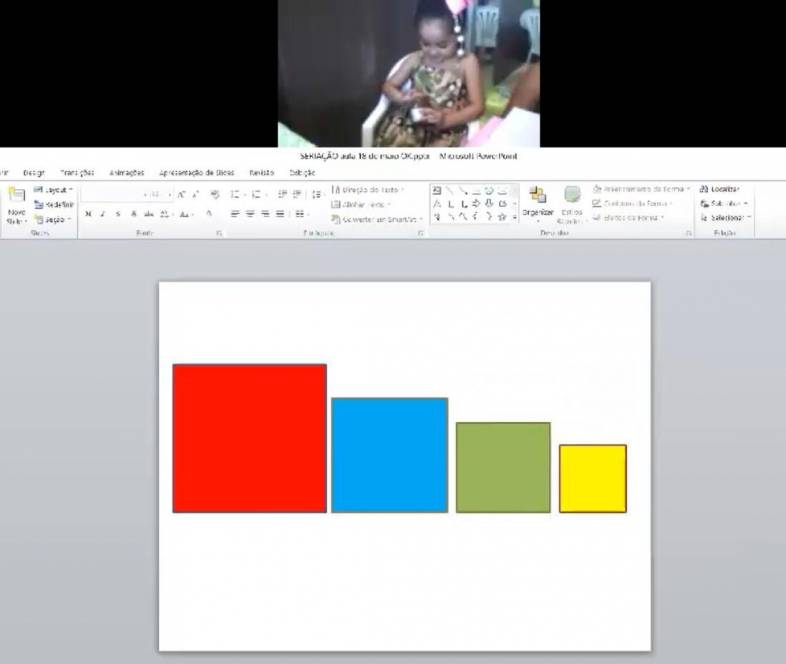
Task: Click the Novo Slide icon
Action: pyautogui.click(x=16, y=198)
